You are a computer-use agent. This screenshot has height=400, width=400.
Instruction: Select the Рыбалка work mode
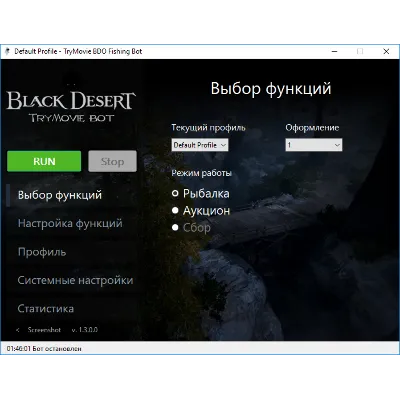(201, 193)
